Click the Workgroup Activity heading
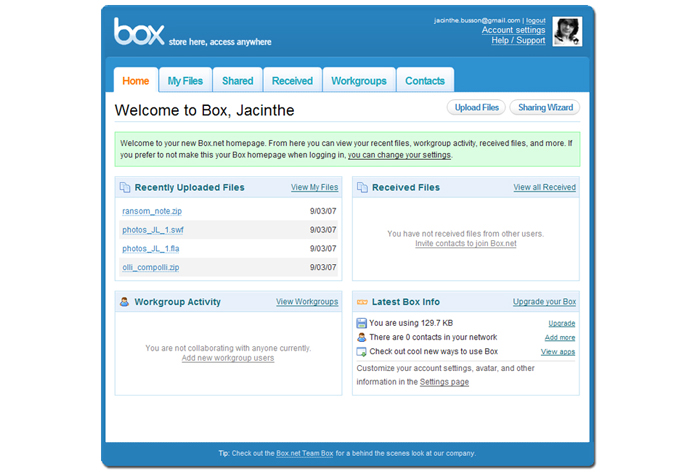 pyautogui.click(x=177, y=302)
